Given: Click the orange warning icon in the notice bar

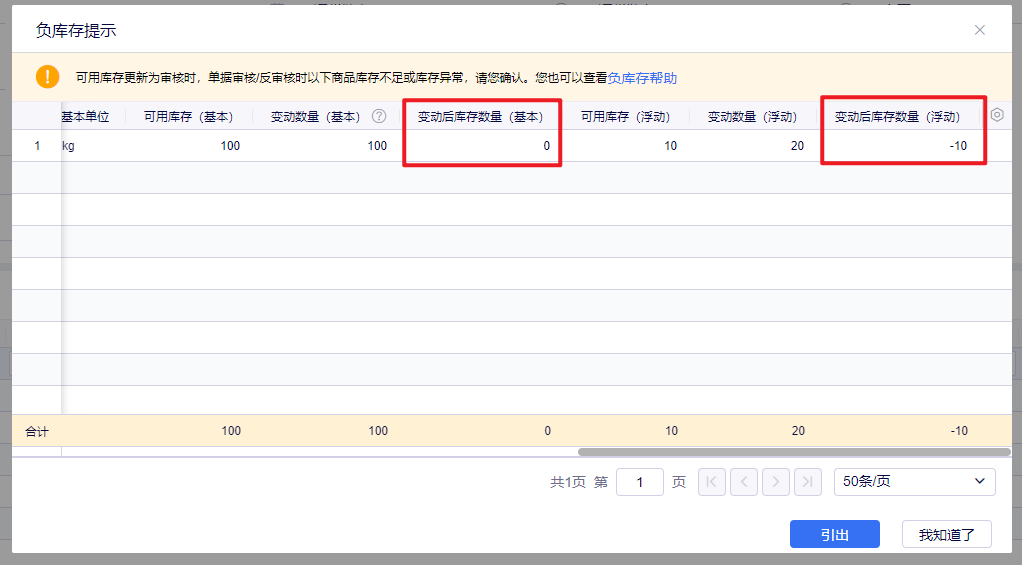Looking at the screenshot, I should click(47, 77).
